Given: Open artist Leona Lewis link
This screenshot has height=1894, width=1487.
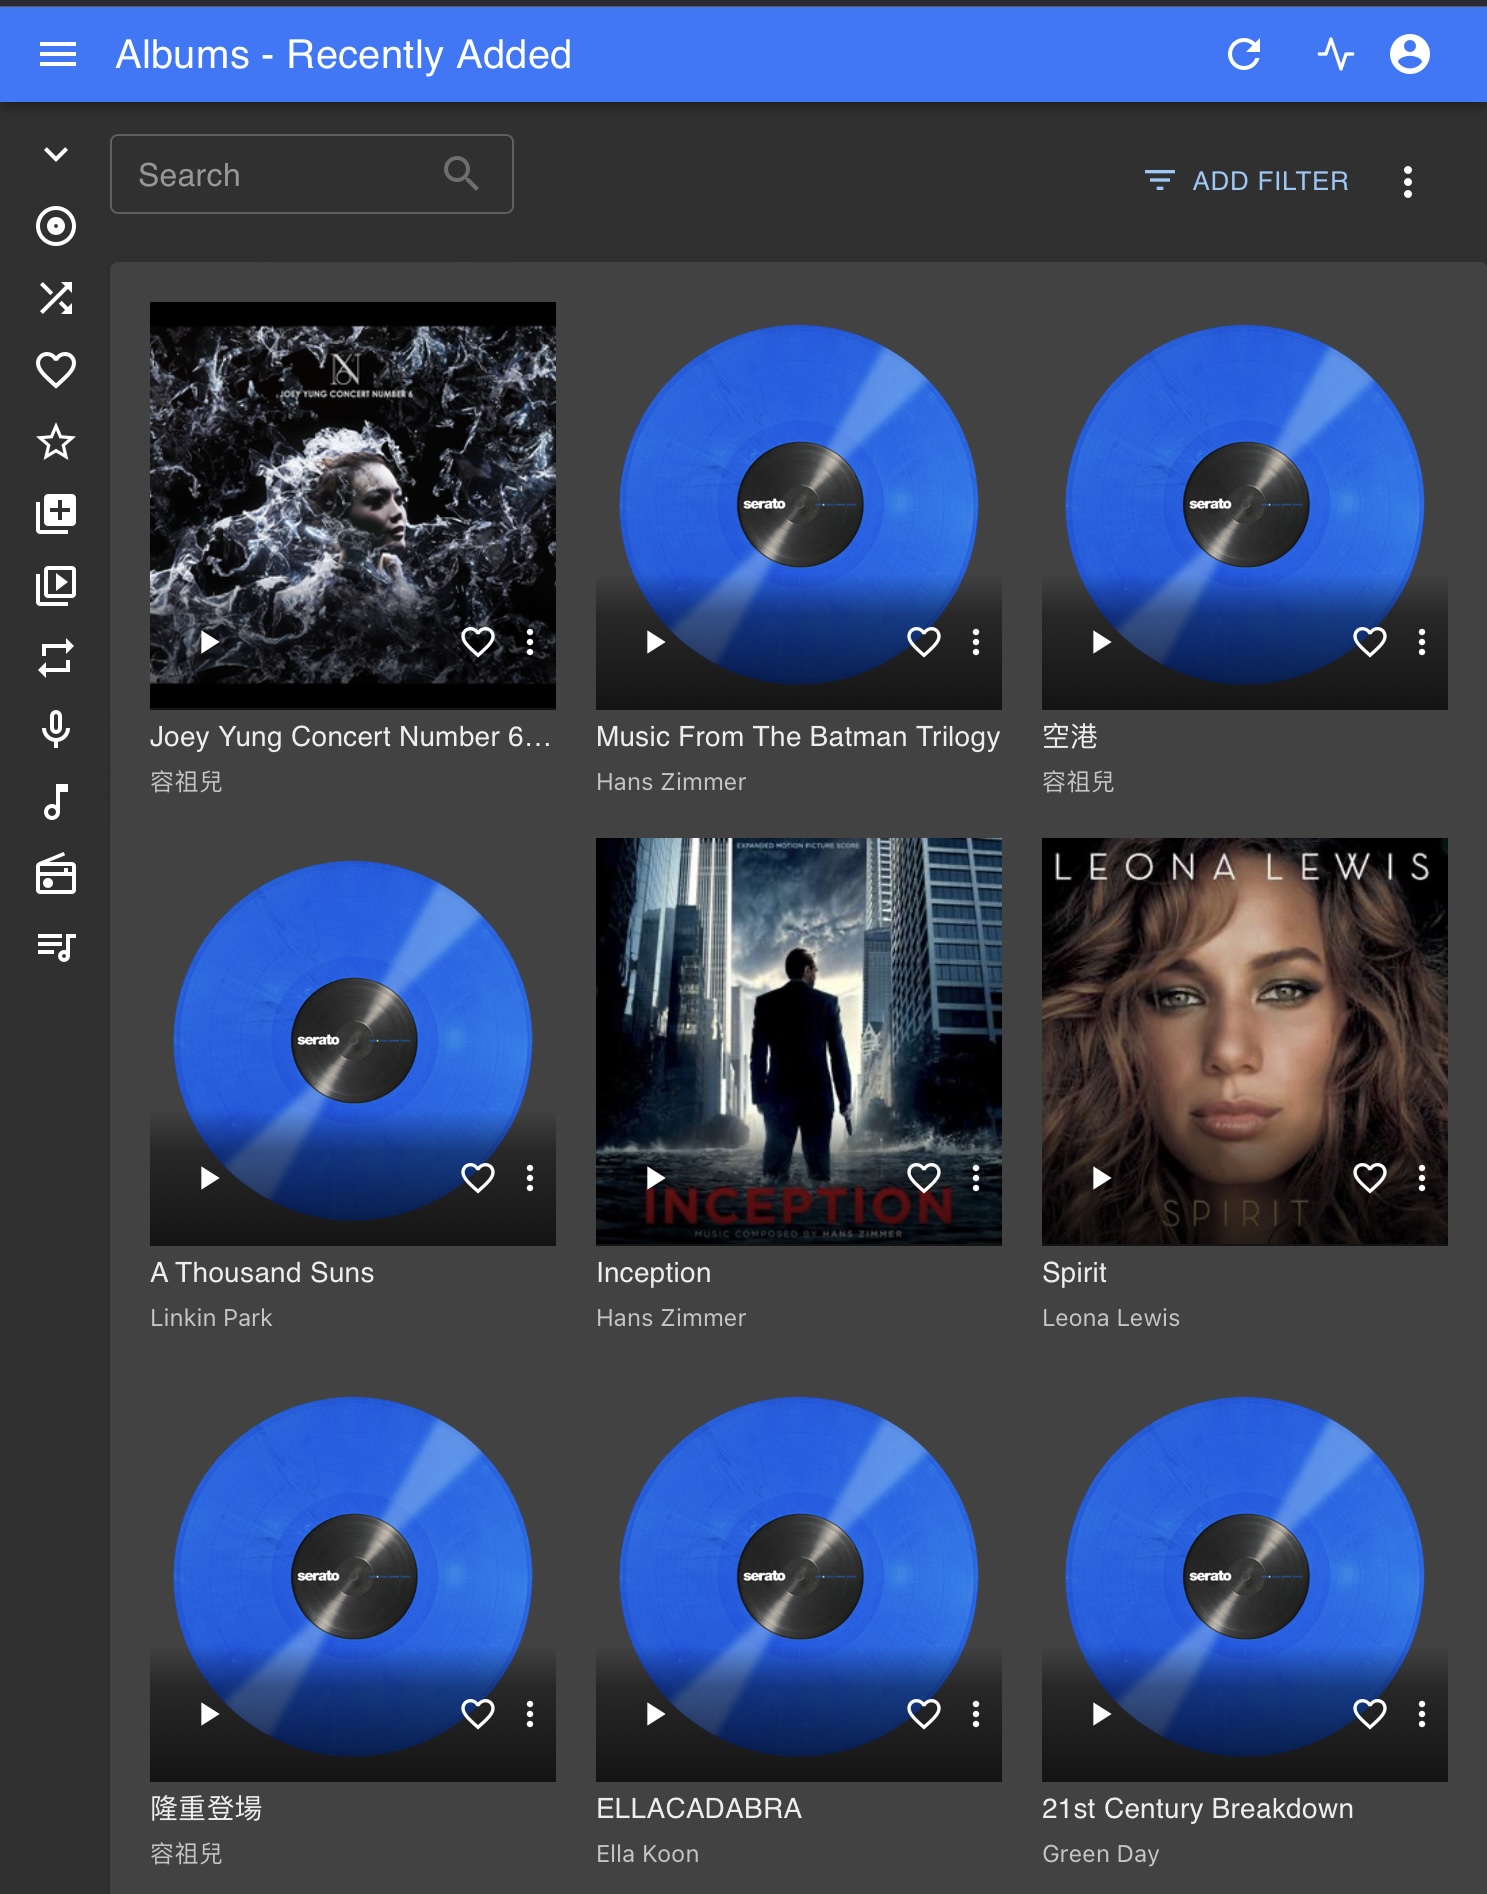Looking at the screenshot, I should [x=1111, y=1318].
